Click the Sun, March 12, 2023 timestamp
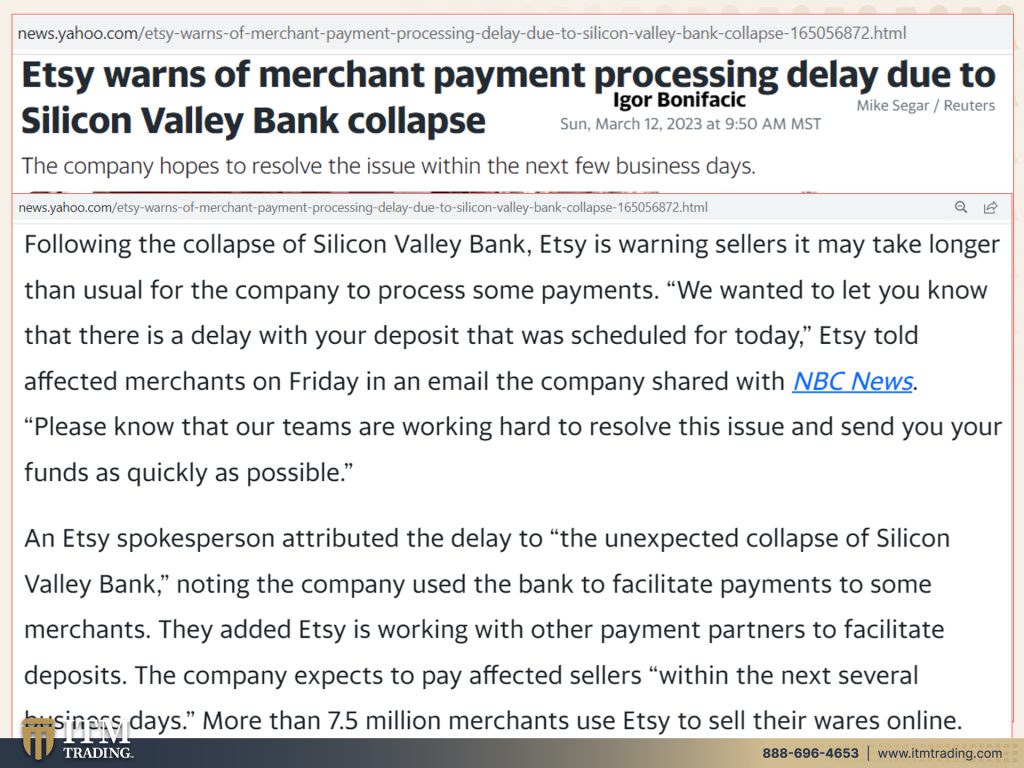 click(690, 124)
